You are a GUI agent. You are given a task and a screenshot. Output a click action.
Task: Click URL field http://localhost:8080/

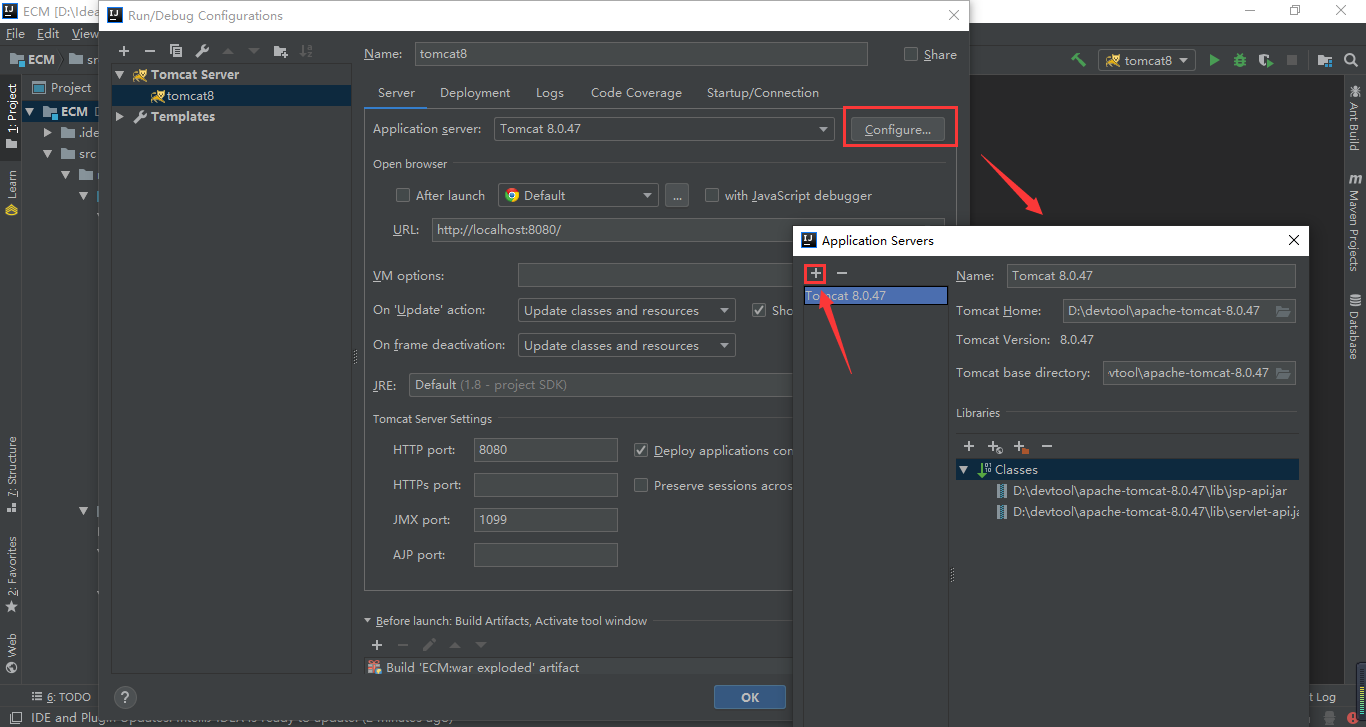click(688, 230)
